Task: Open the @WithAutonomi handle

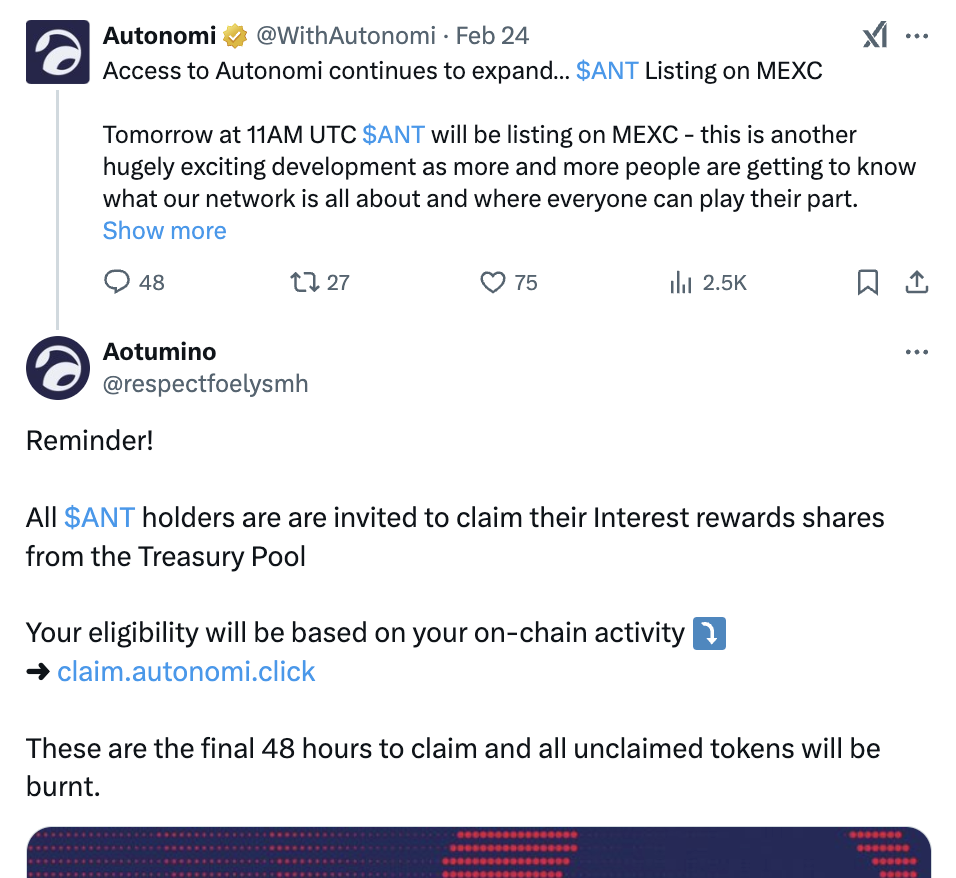Action: [x=346, y=37]
